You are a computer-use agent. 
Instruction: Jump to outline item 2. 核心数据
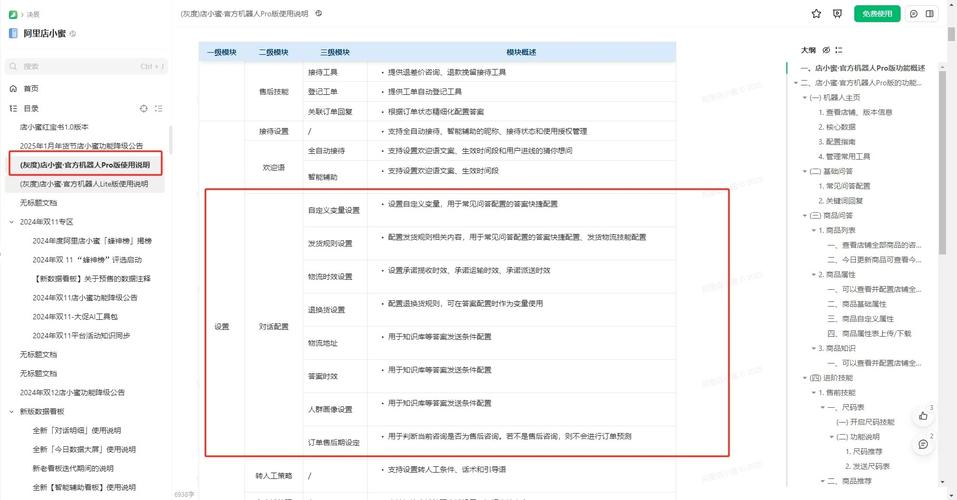[x=837, y=127]
